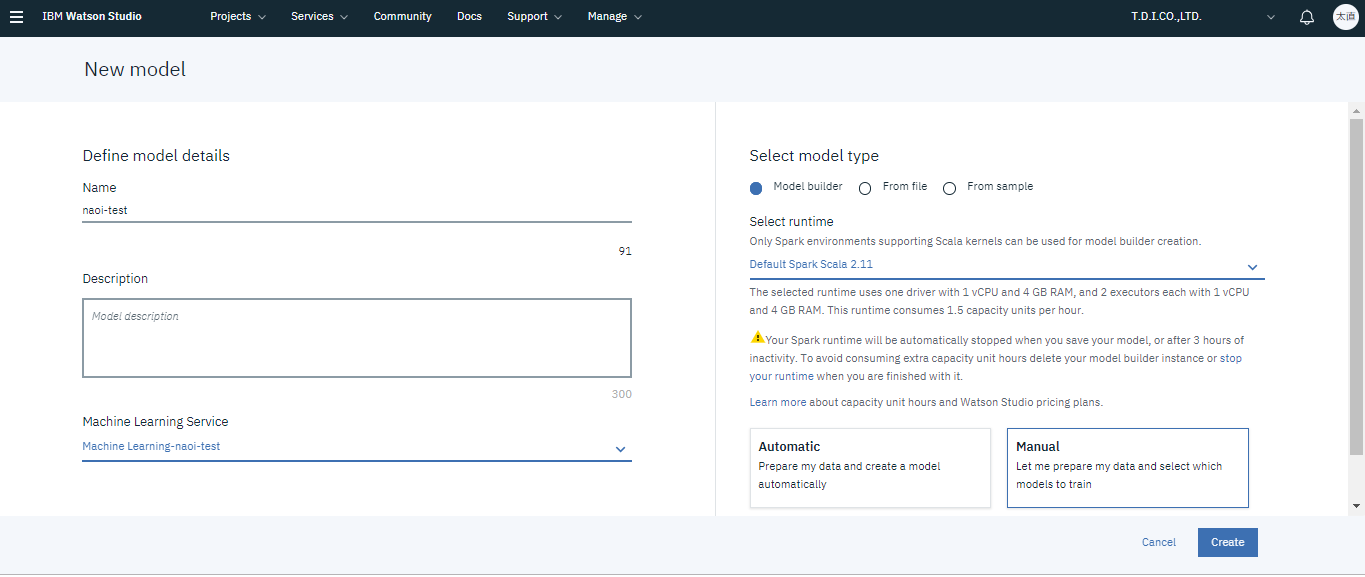
Task: Follow the Learn more link
Action: tap(777, 403)
